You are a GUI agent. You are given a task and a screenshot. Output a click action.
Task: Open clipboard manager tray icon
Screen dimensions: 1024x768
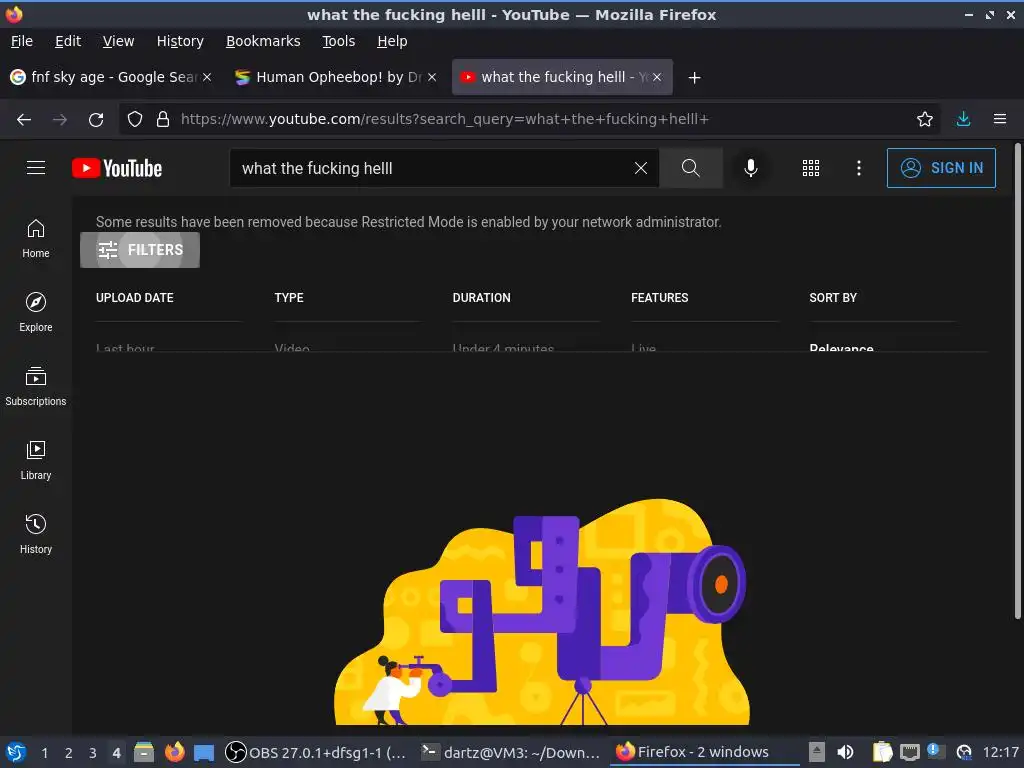(x=882, y=752)
